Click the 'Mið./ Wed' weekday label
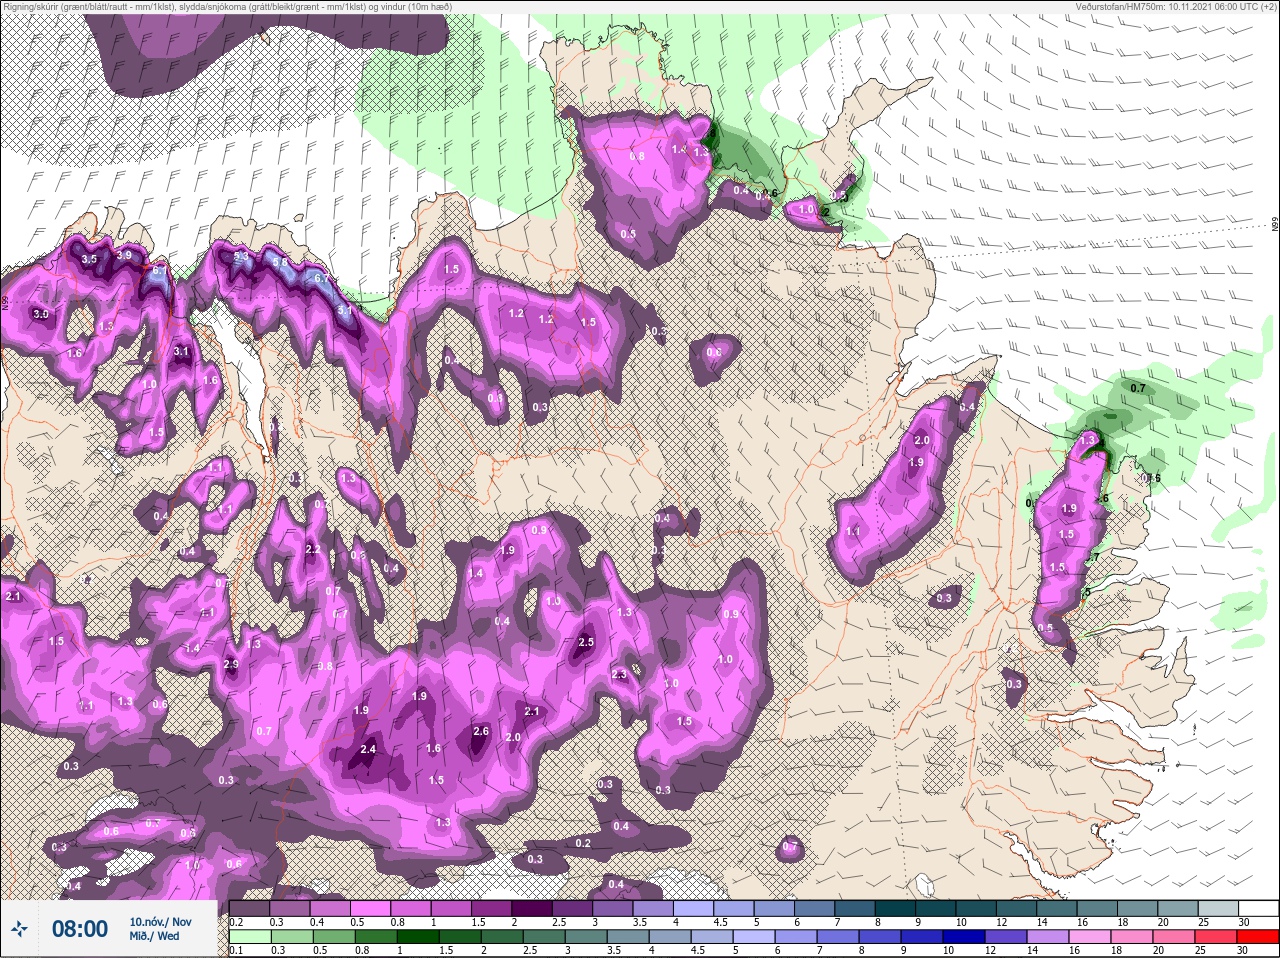 (x=155, y=936)
